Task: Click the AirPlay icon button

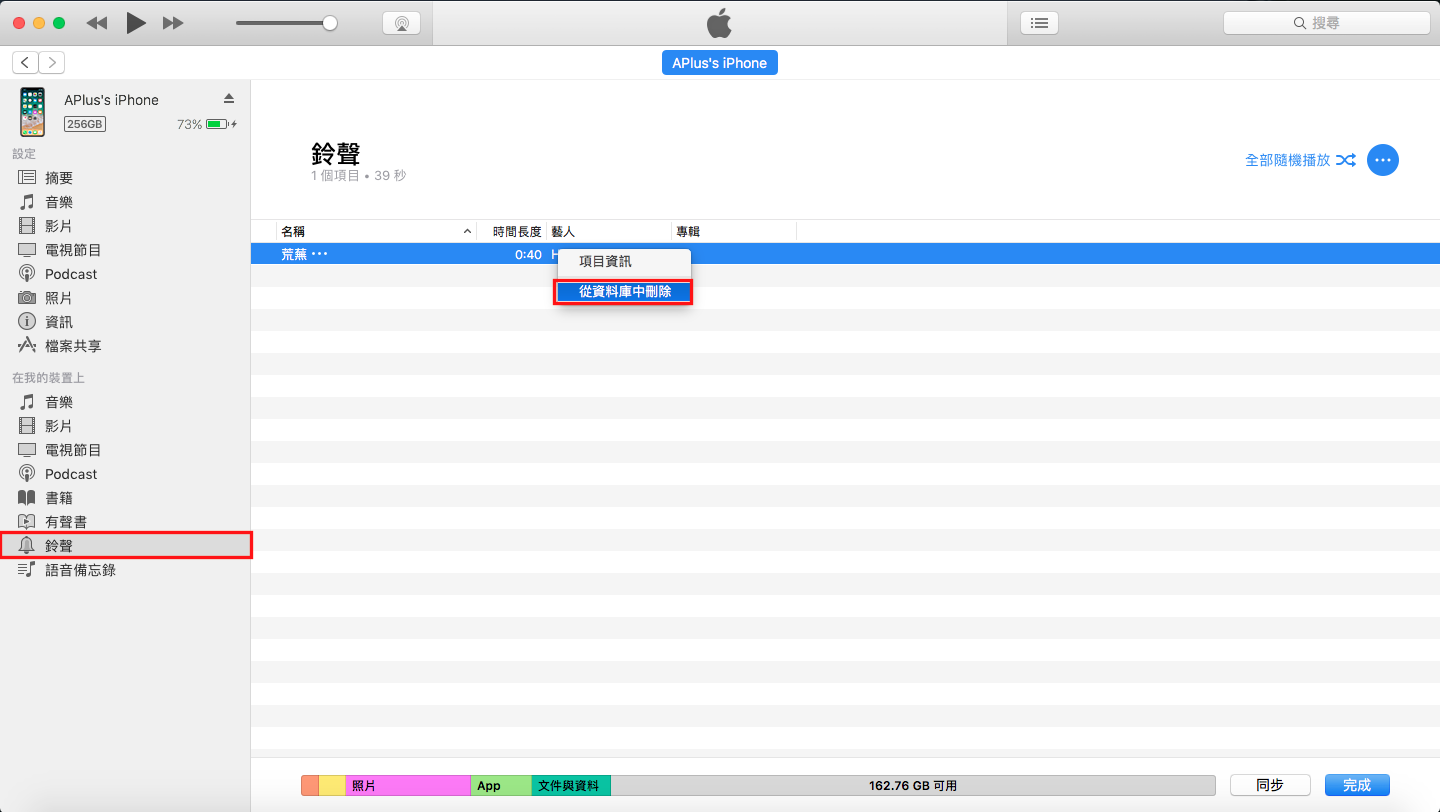Action: coord(401,23)
